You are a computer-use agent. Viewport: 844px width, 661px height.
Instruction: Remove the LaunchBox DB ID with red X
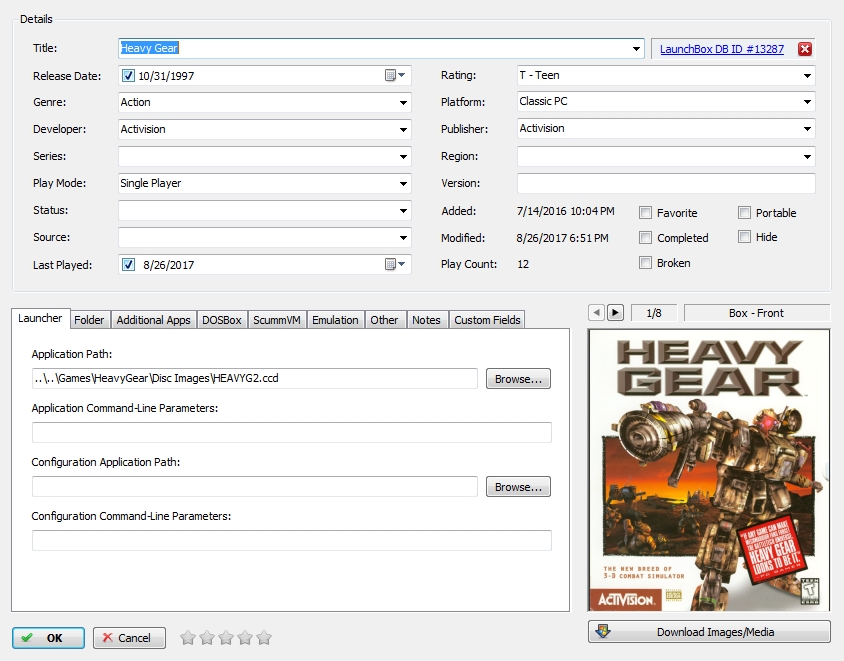pos(805,49)
